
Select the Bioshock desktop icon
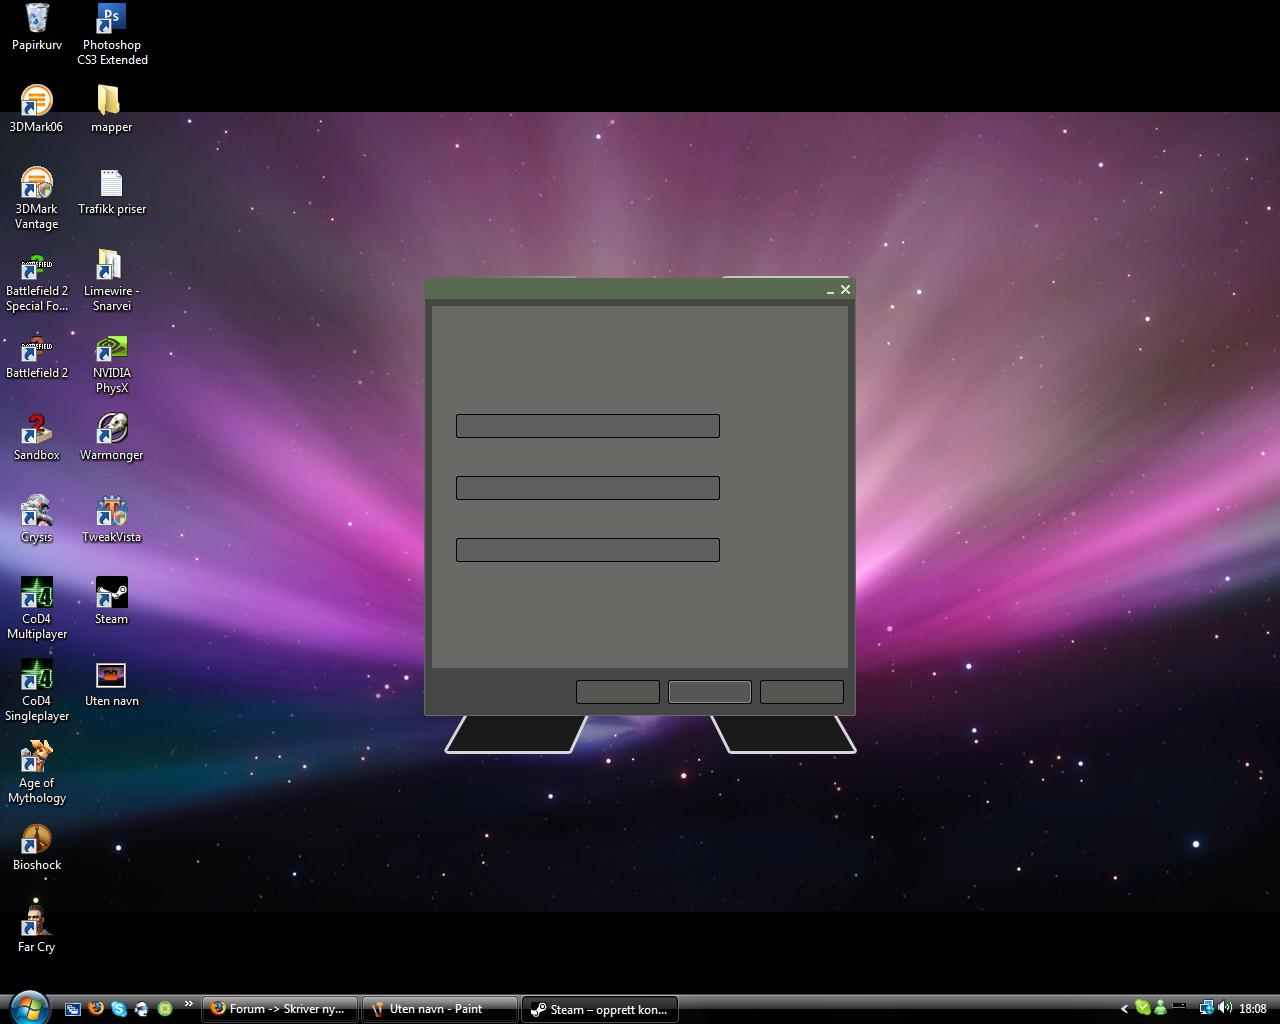pos(37,847)
